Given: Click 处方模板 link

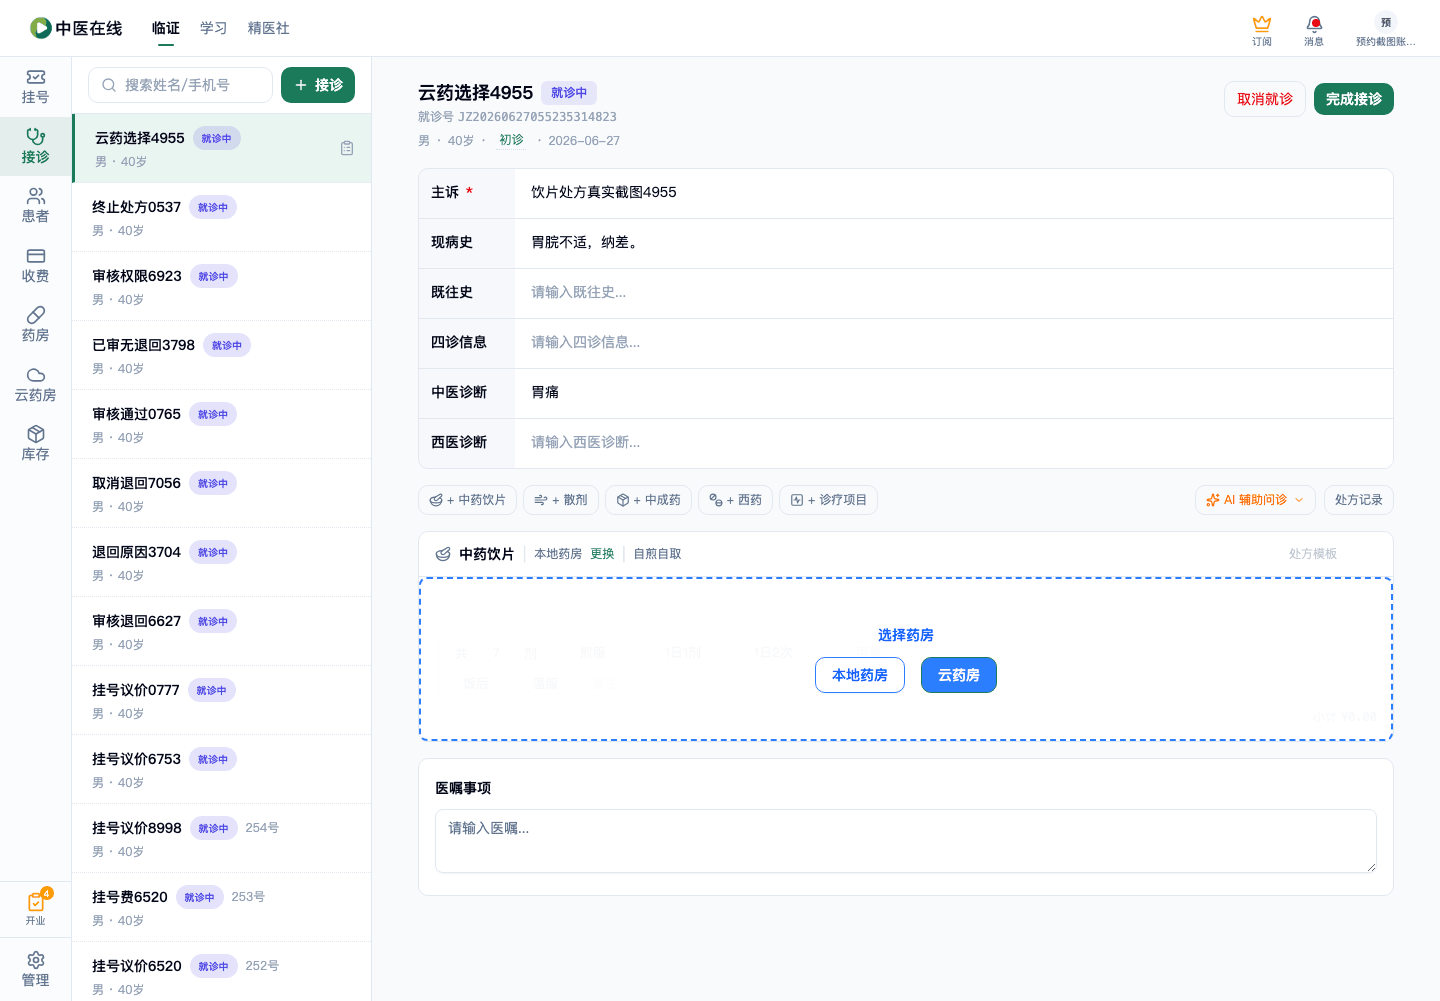Looking at the screenshot, I should 1312,554.
